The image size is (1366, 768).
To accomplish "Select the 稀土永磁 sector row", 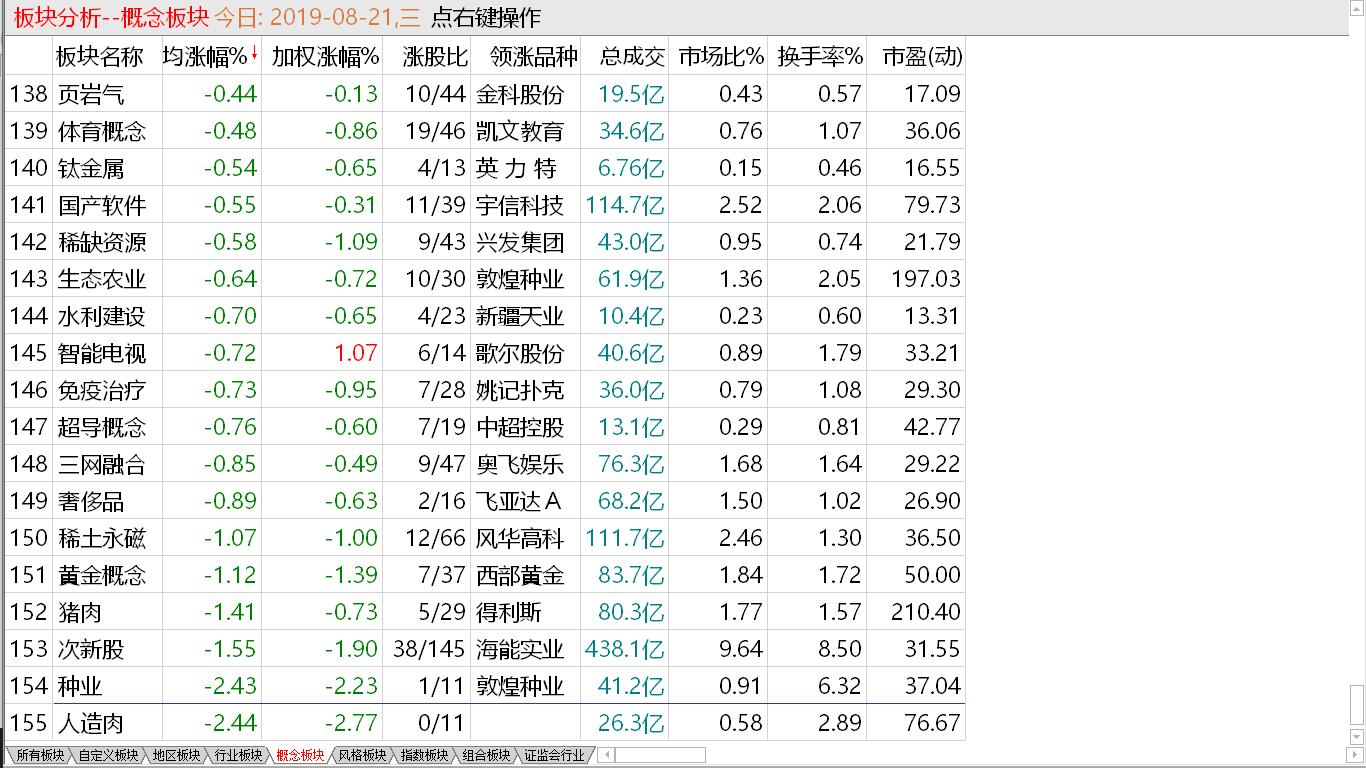I will (485, 538).
